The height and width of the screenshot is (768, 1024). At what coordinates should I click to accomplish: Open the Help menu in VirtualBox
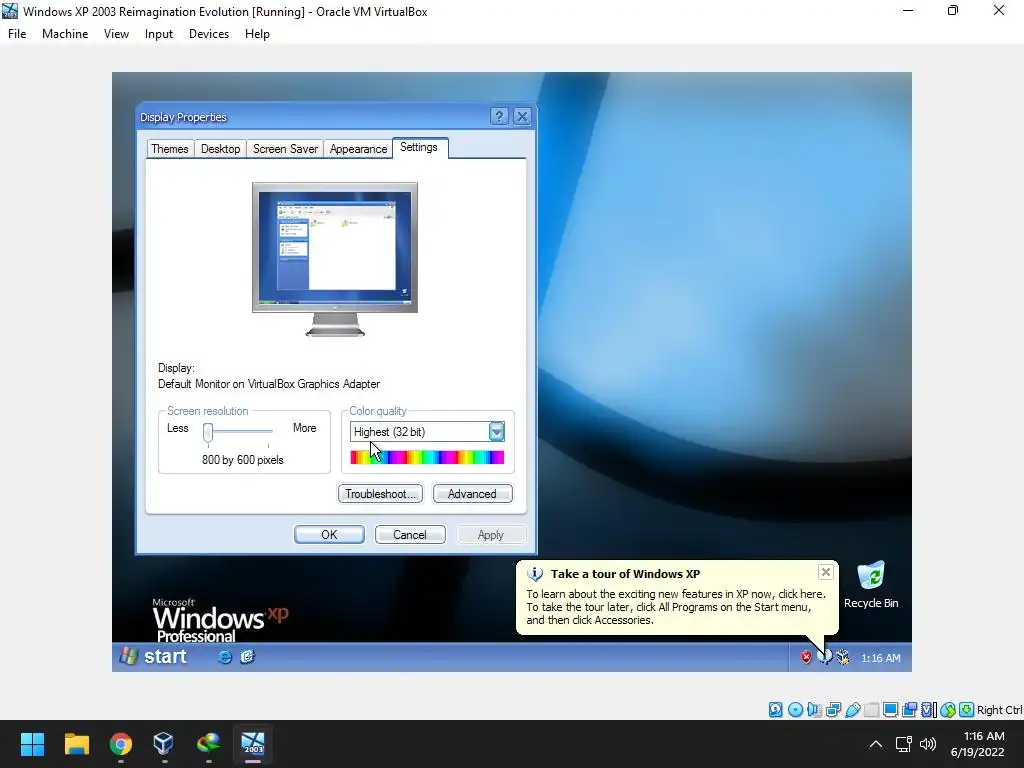[257, 34]
